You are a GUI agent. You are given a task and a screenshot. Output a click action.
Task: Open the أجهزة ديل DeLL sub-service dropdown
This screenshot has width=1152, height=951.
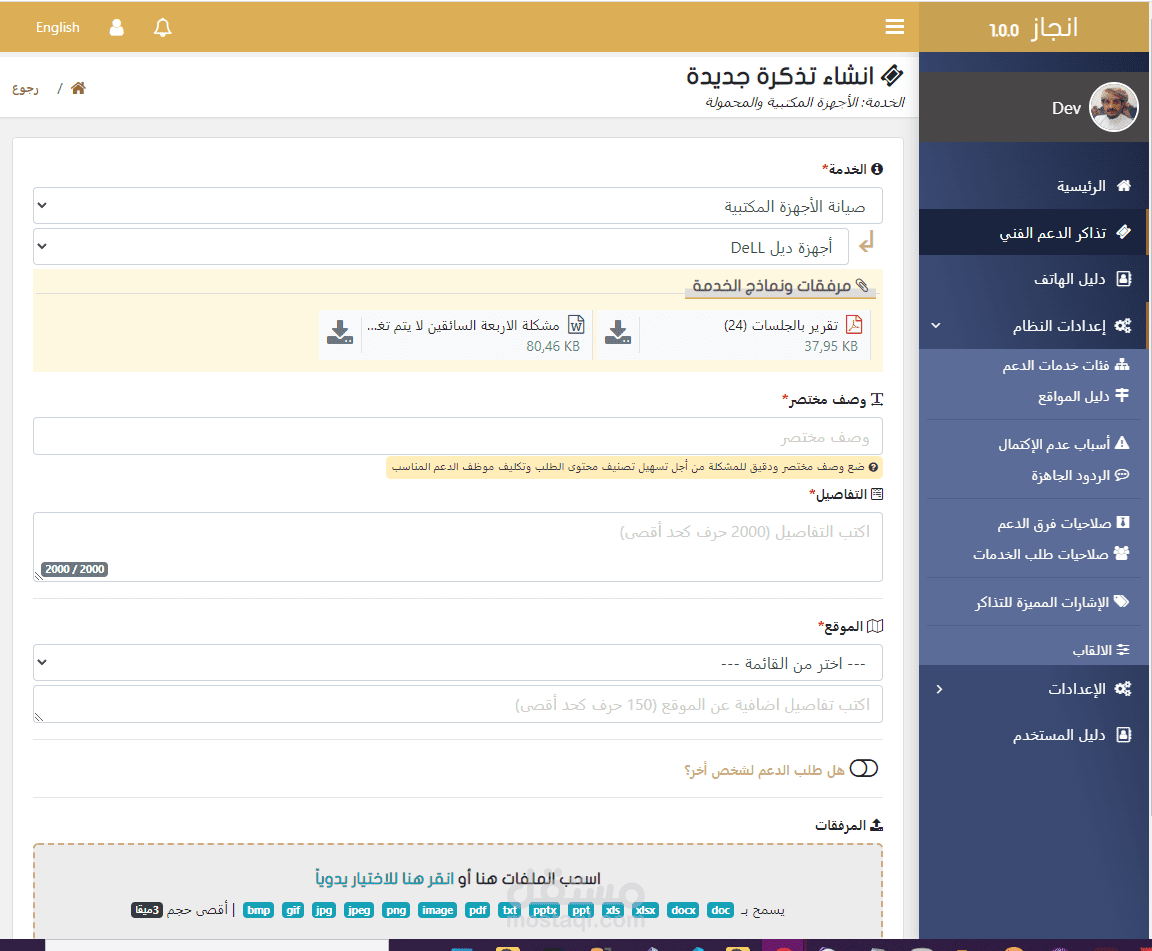pyautogui.click(x=440, y=247)
